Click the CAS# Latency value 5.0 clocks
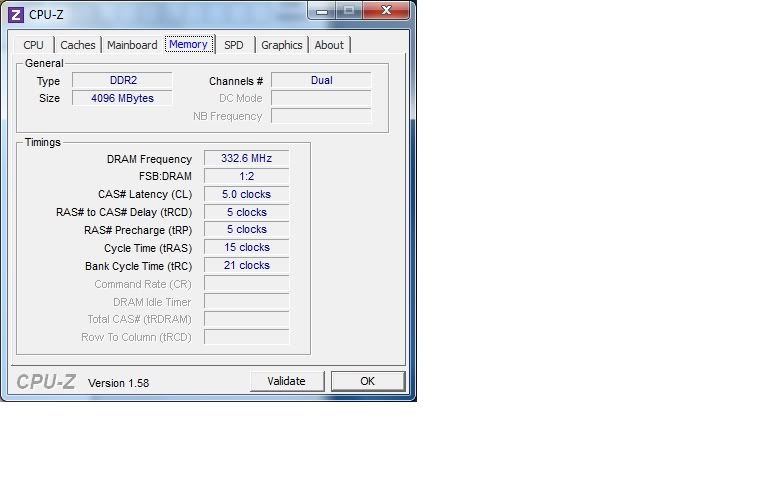The height and width of the screenshot is (480, 768). coord(246,194)
